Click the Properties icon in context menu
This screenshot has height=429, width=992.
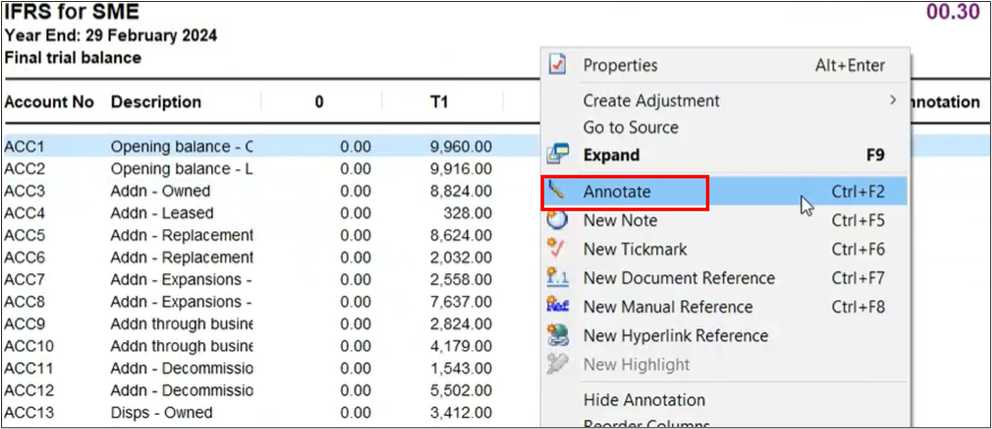[x=558, y=66]
